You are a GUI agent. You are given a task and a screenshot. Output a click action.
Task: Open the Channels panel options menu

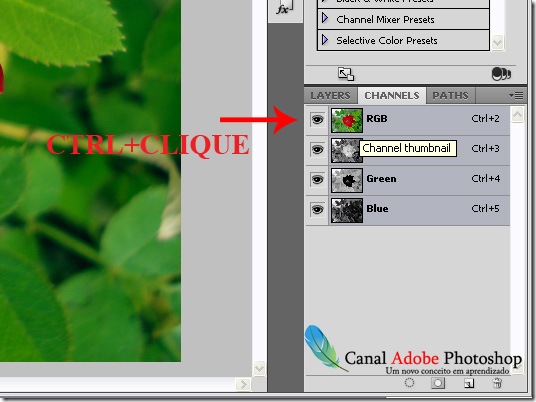pyautogui.click(x=516, y=95)
